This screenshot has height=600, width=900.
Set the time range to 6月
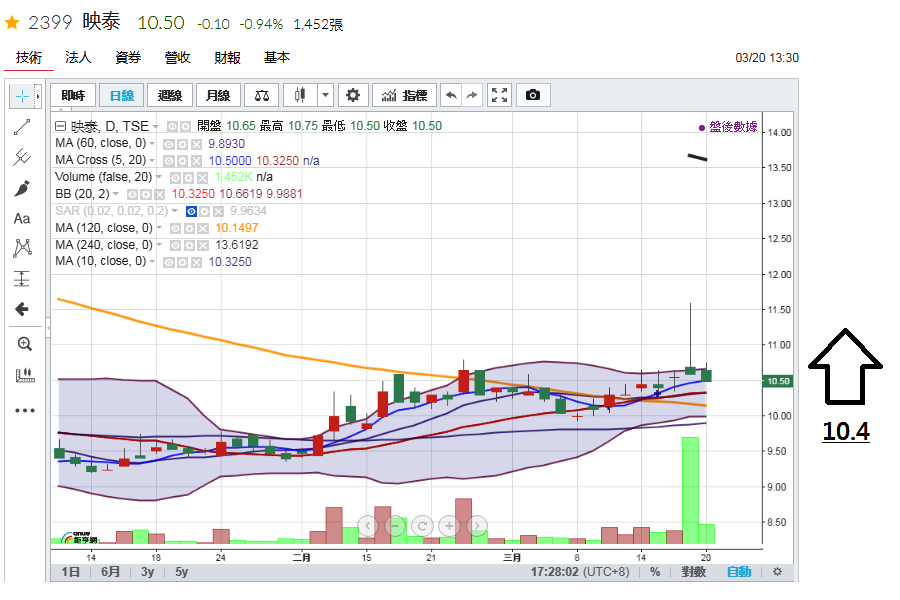click(110, 572)
